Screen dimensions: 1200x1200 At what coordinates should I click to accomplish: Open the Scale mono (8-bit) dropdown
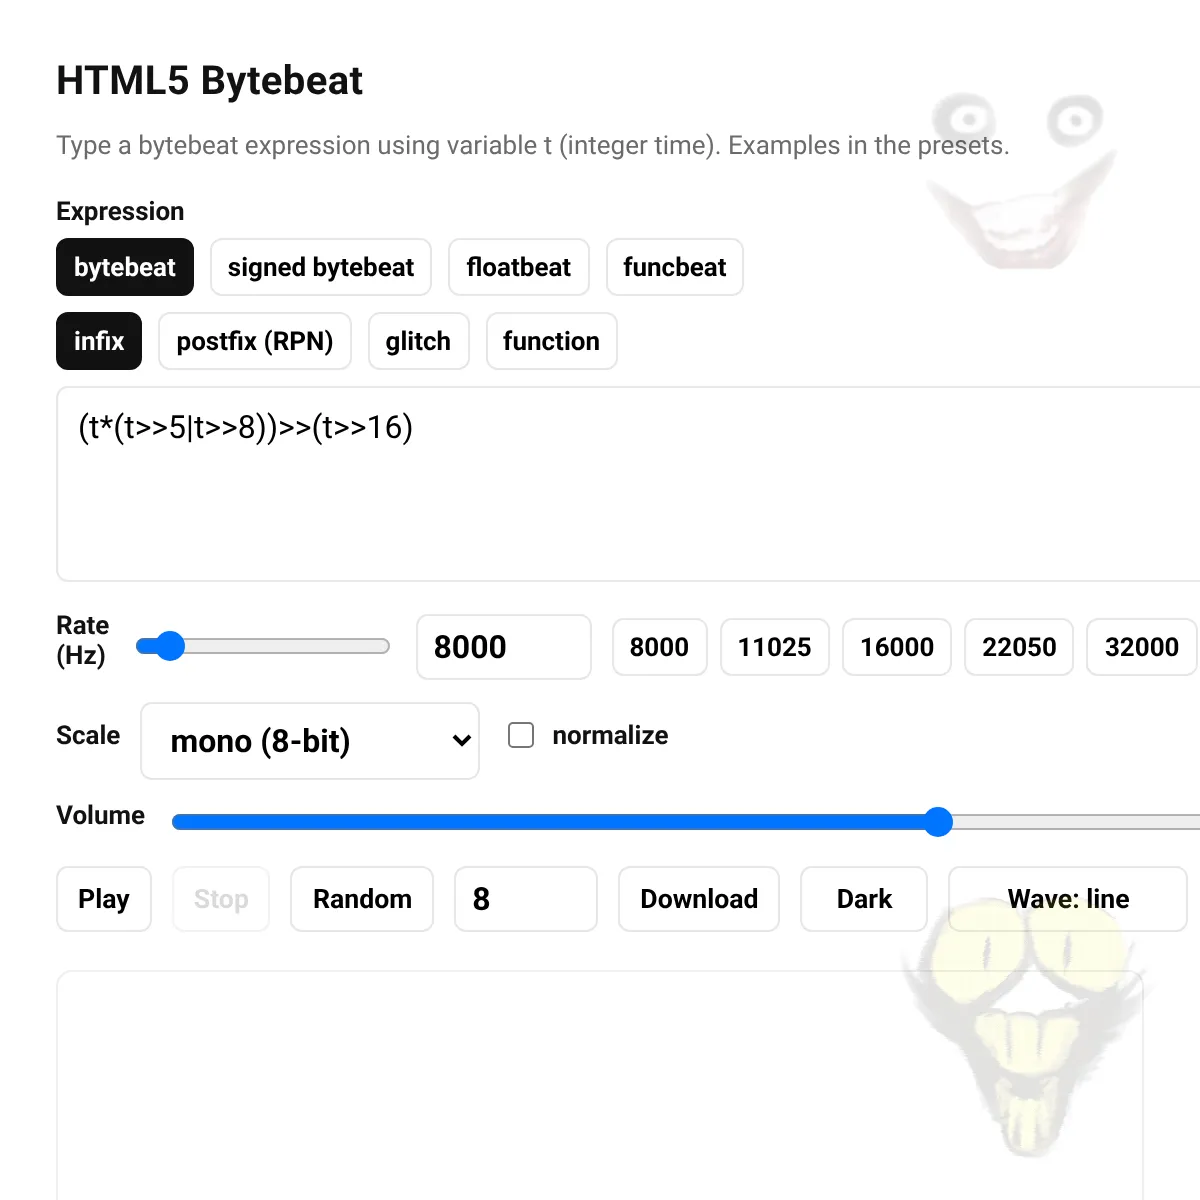tap(310, 741)
